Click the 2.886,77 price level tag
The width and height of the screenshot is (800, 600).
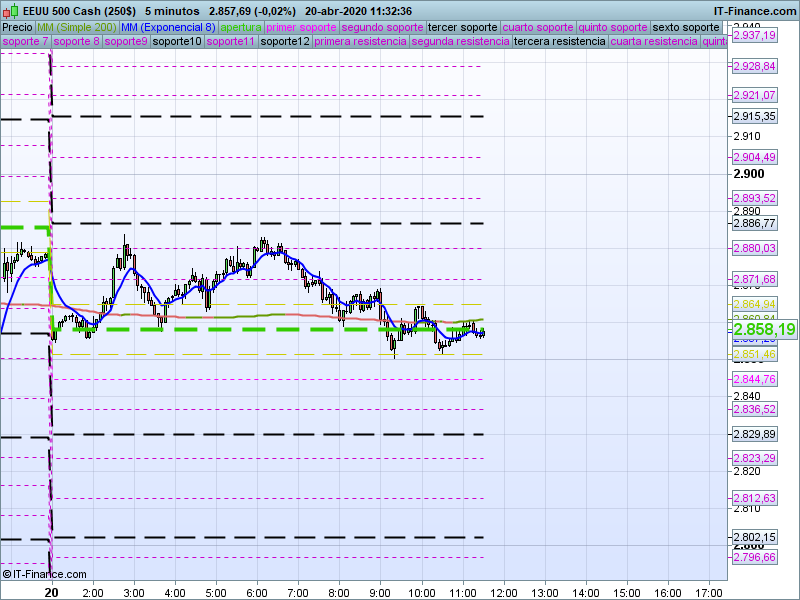click(x=754, y=223)
